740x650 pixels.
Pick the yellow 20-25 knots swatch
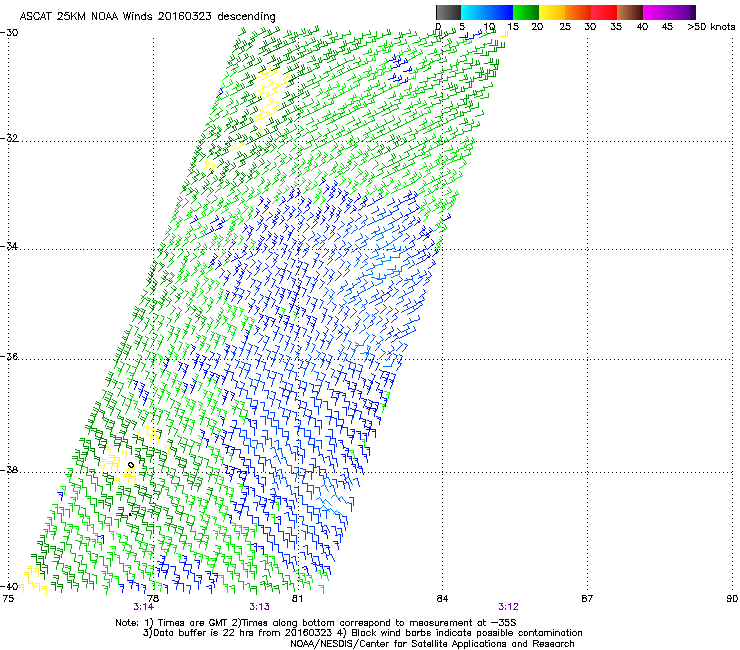(552, 12)
